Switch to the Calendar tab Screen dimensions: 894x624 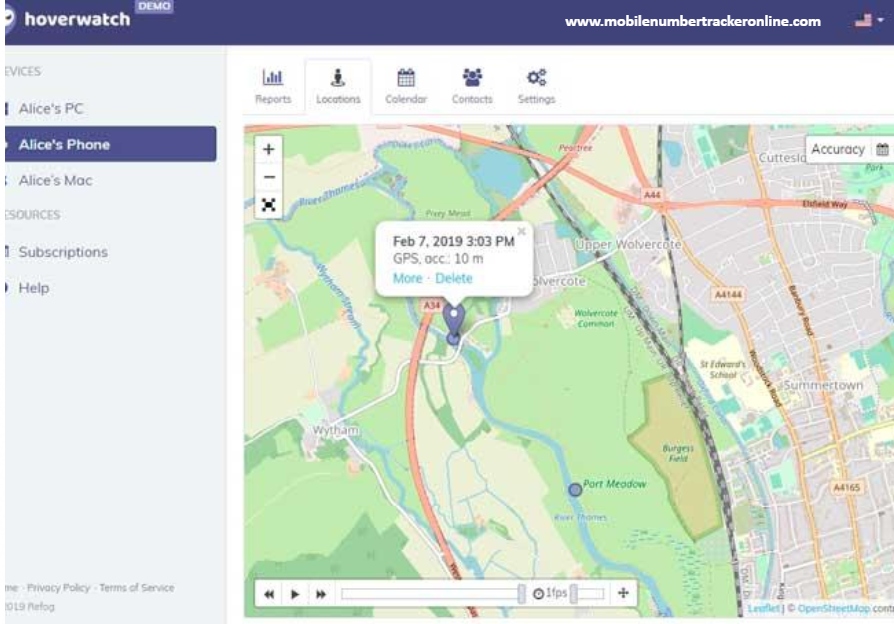pyautogui.click(x=406, y=87)
